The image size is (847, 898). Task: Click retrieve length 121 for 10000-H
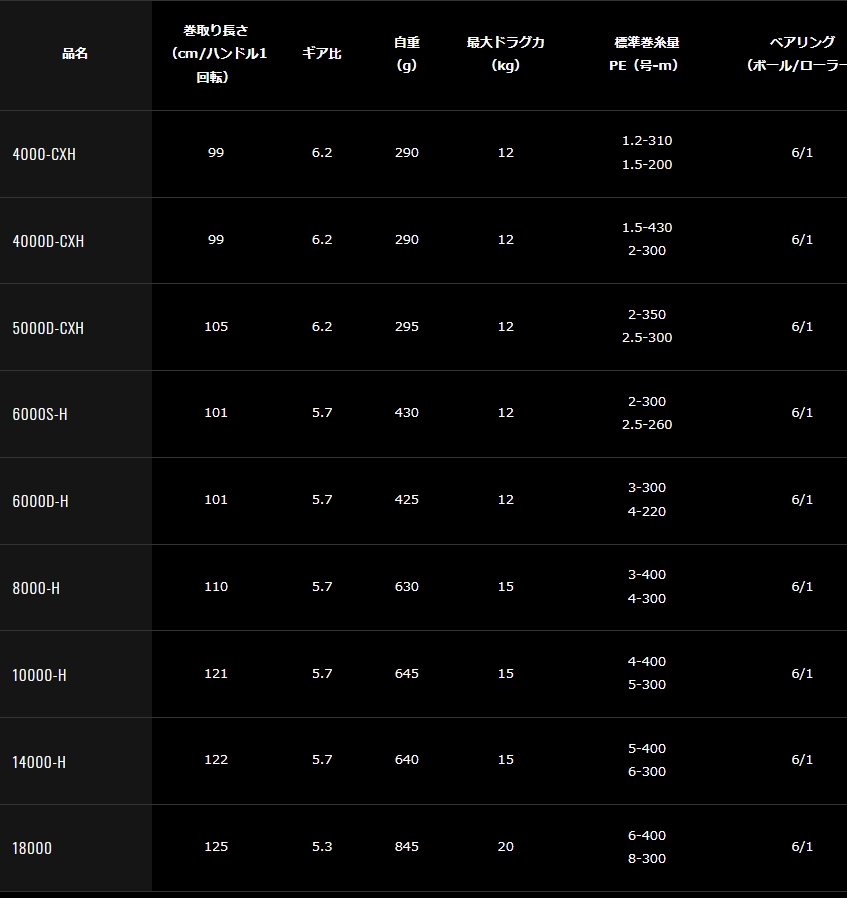click(x=216, y=674)
